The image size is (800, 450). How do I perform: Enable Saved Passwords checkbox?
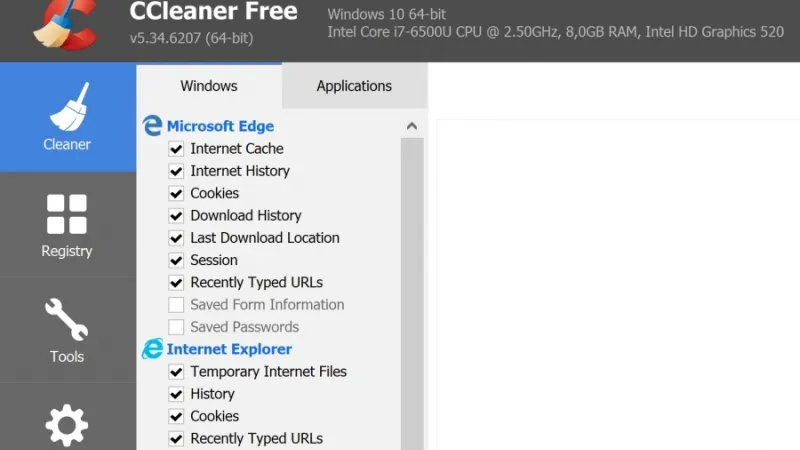click(176, 327)
